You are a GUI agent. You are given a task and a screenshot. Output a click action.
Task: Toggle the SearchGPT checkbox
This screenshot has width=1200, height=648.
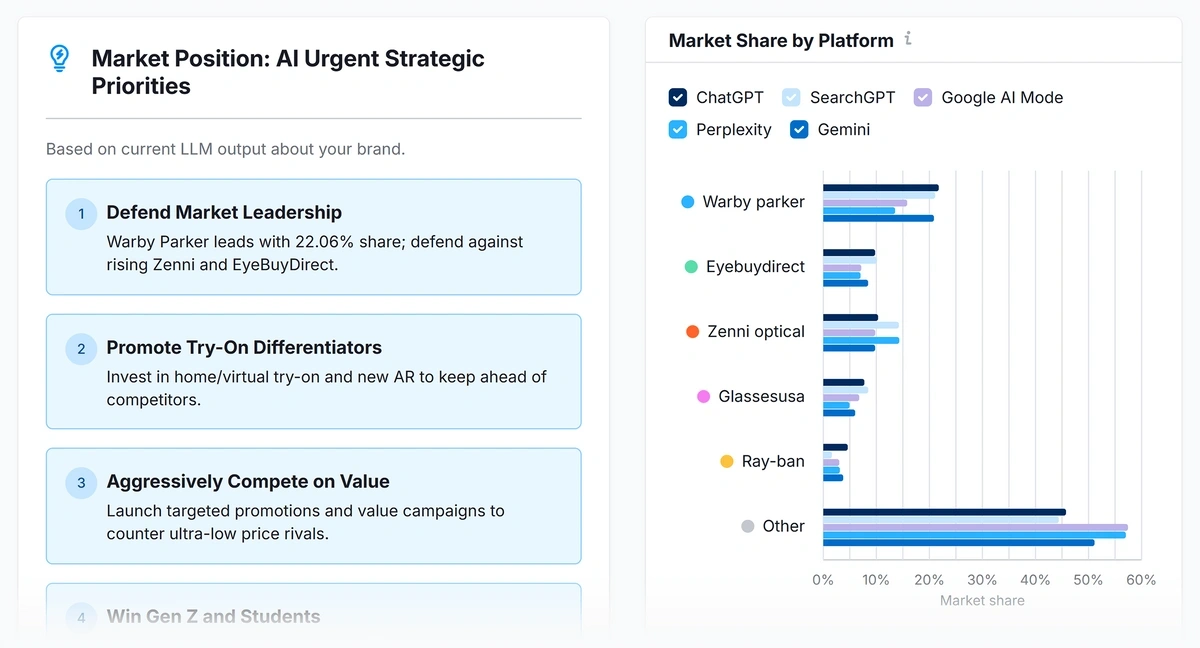791,97
